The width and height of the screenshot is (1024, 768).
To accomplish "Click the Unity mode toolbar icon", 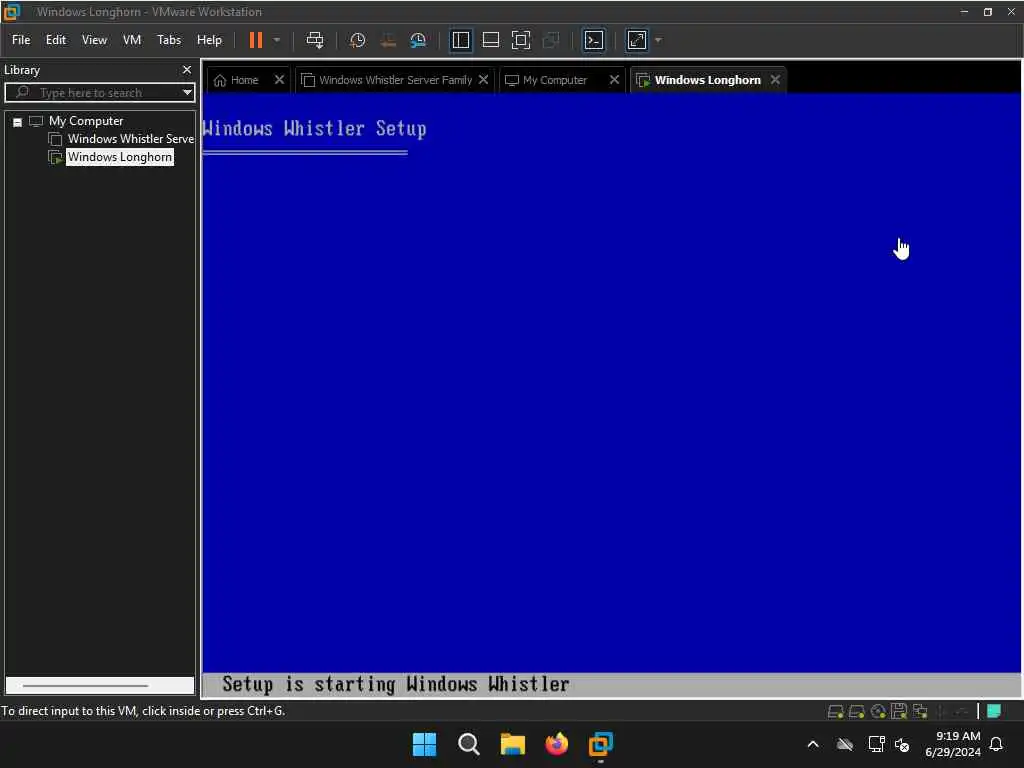I will (551, 40).
